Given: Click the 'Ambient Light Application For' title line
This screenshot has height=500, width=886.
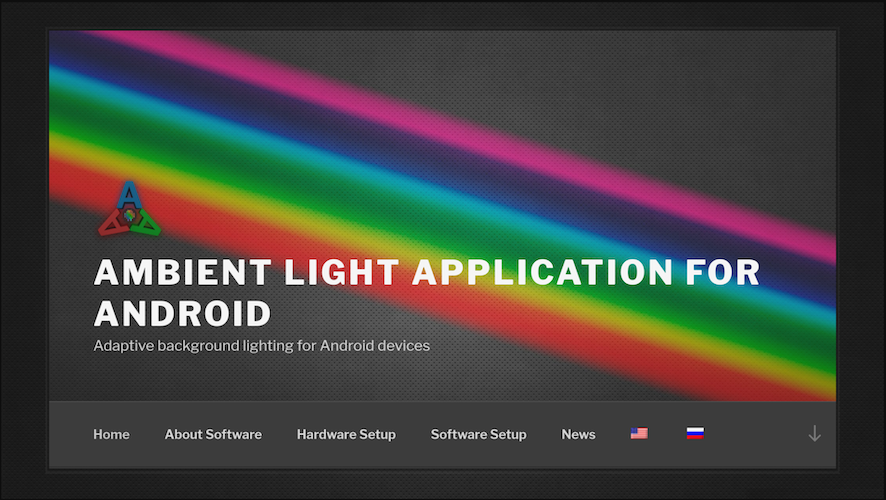Looking at the screenshot, I should pyautogui.click(x=427, y=272).
